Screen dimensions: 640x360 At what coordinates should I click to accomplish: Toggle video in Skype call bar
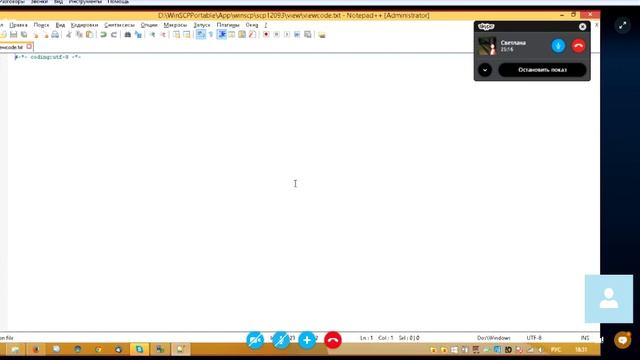(x=255, y=340)
